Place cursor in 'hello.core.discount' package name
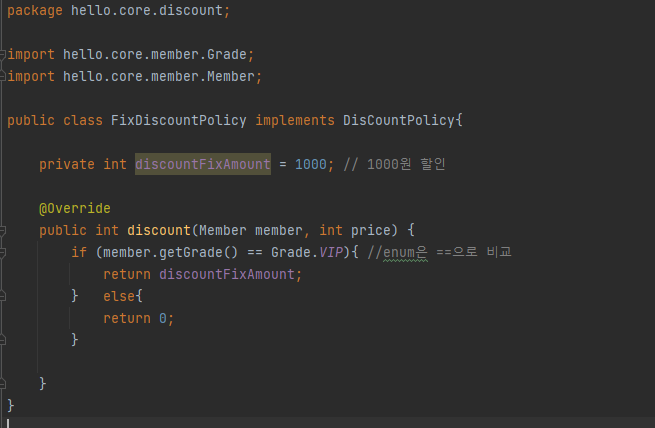This screenshot has width=655, height=428. [x=147, y=10]
